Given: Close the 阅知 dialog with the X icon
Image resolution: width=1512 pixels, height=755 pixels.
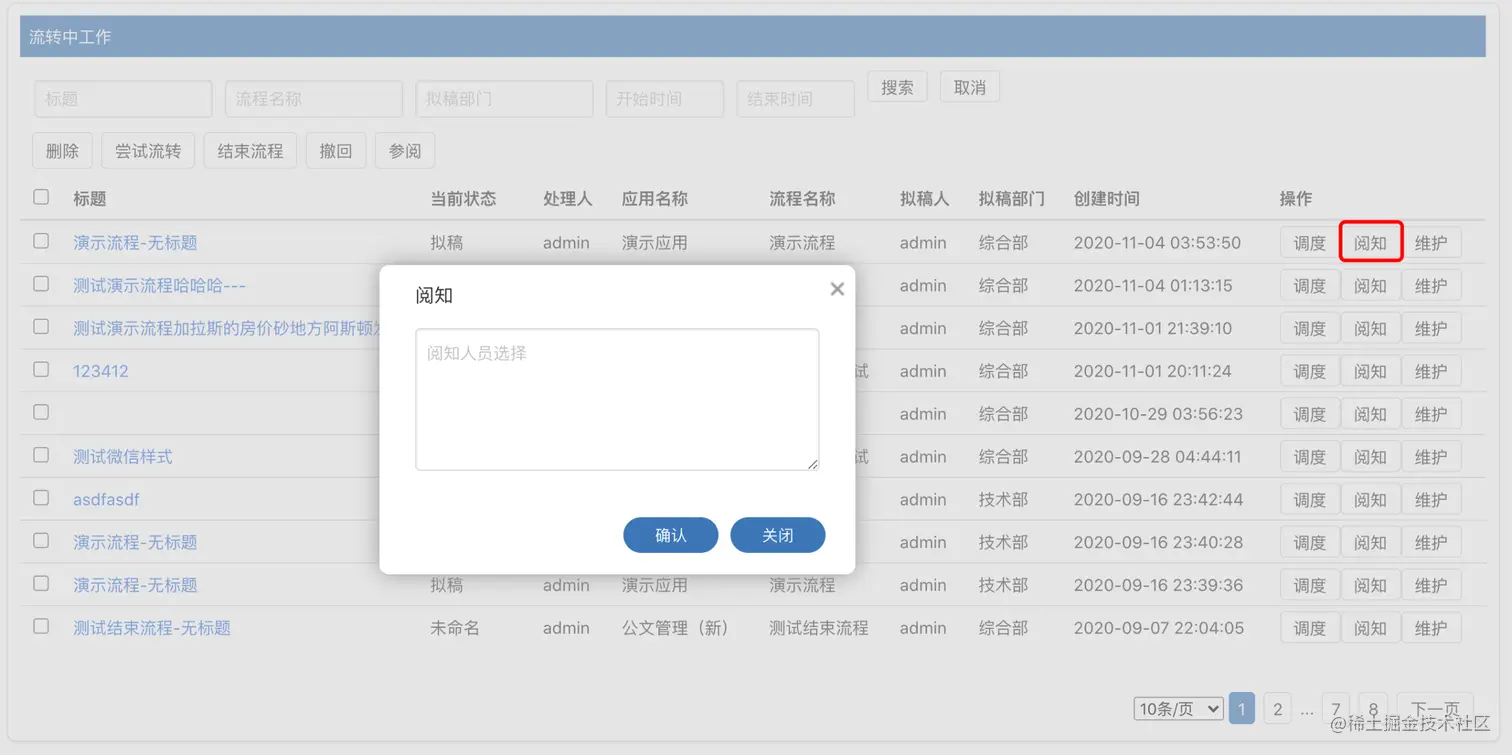Looking at the screenshot, I should [x=837, y=289].
